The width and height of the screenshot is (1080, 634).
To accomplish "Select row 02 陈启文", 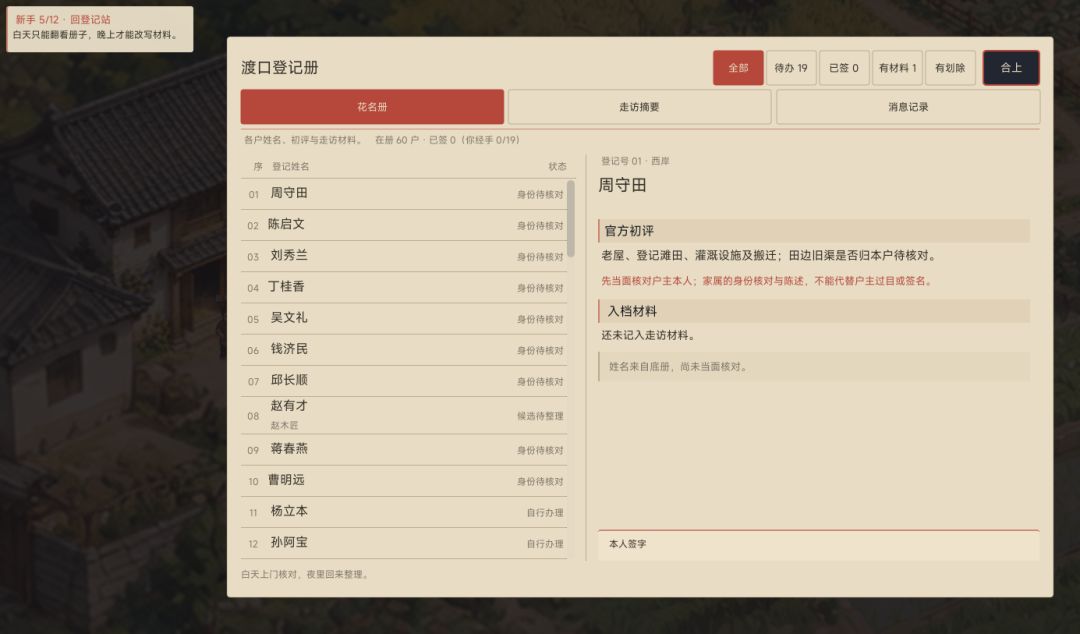I will 404,225.
